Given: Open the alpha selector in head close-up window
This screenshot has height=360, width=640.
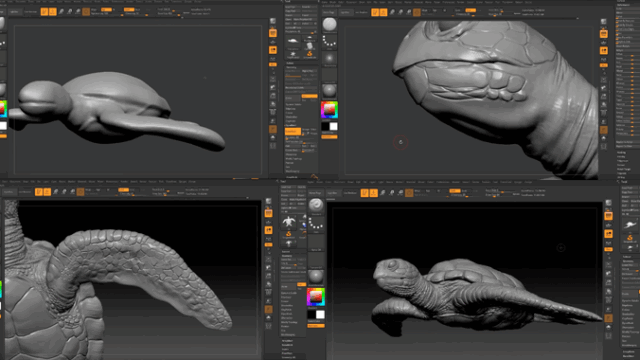Looking at the screenshot, I should pyautogui.click(x=329, y=59).
